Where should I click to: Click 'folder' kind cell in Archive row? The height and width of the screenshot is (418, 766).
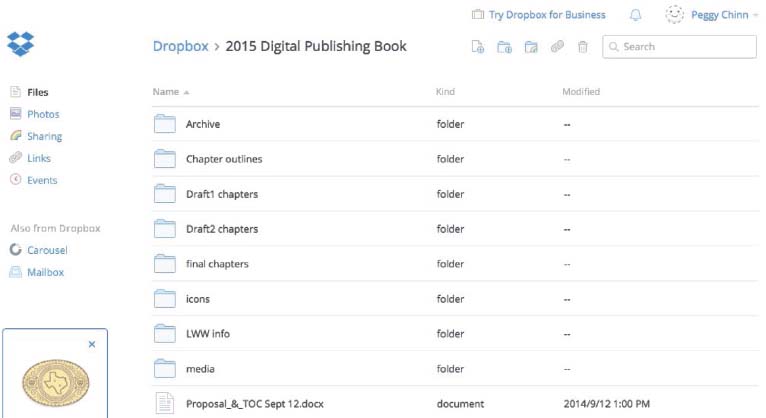450,124
